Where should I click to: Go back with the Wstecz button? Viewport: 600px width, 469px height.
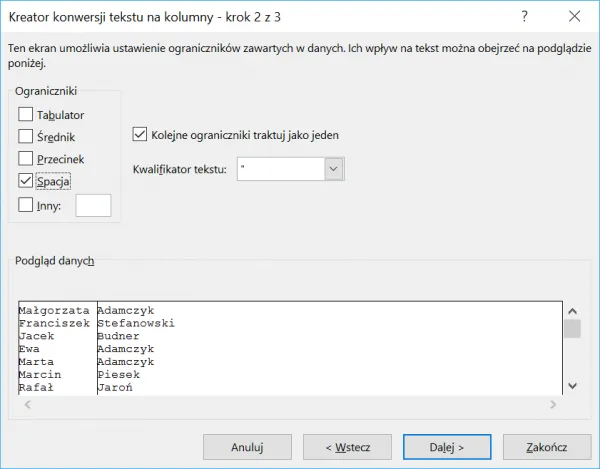(x=337, y=446)
